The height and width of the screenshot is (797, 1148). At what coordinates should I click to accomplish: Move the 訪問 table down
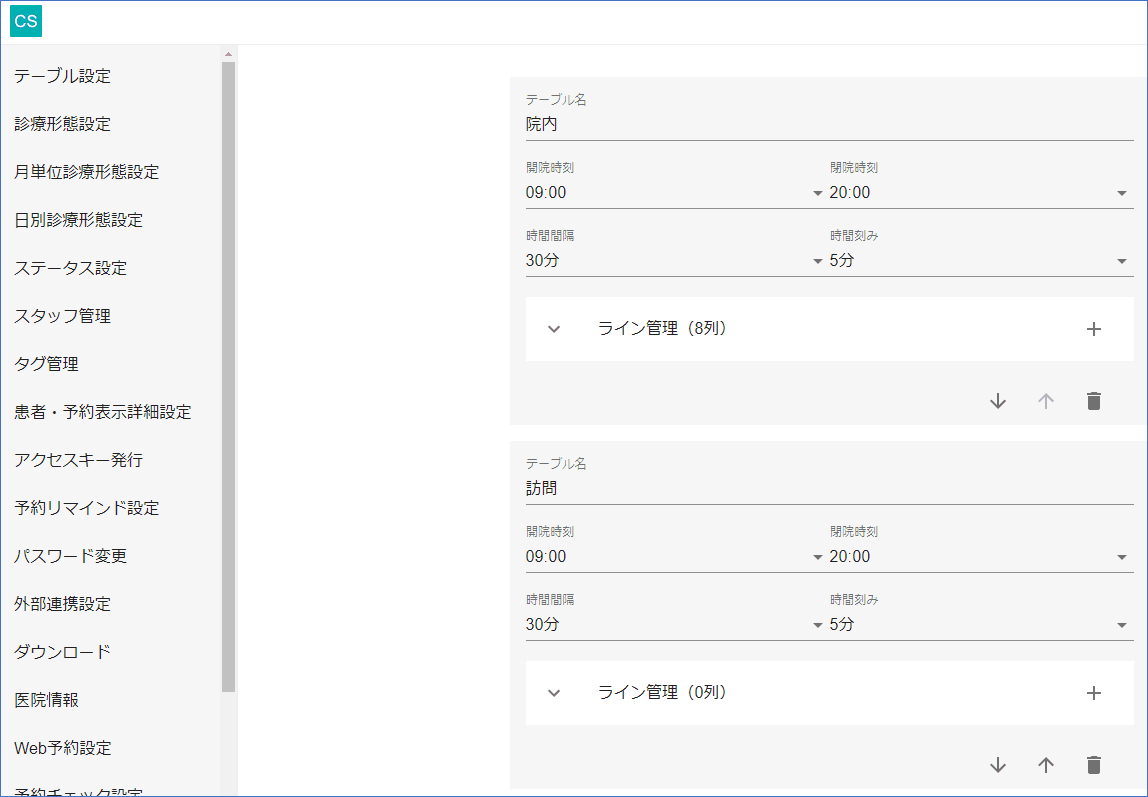(997, 765)
